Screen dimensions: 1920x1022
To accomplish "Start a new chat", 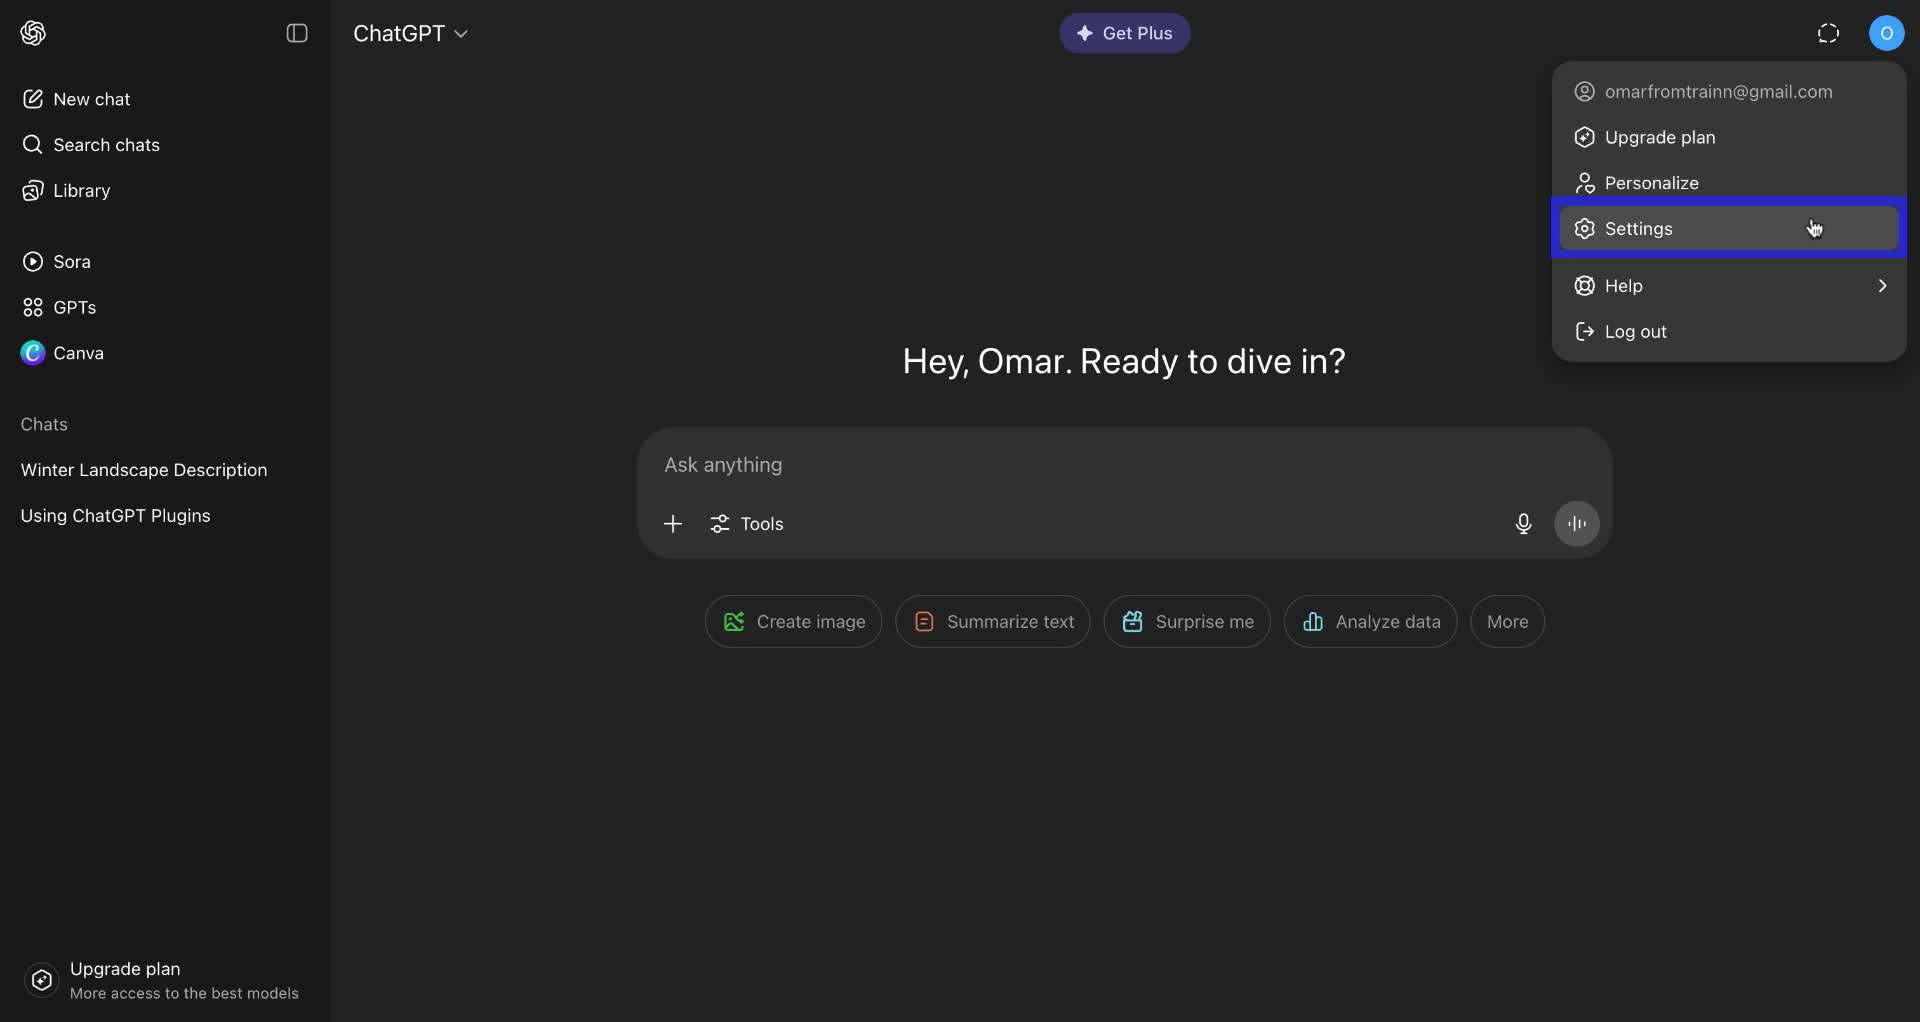I will pos(90,99).
